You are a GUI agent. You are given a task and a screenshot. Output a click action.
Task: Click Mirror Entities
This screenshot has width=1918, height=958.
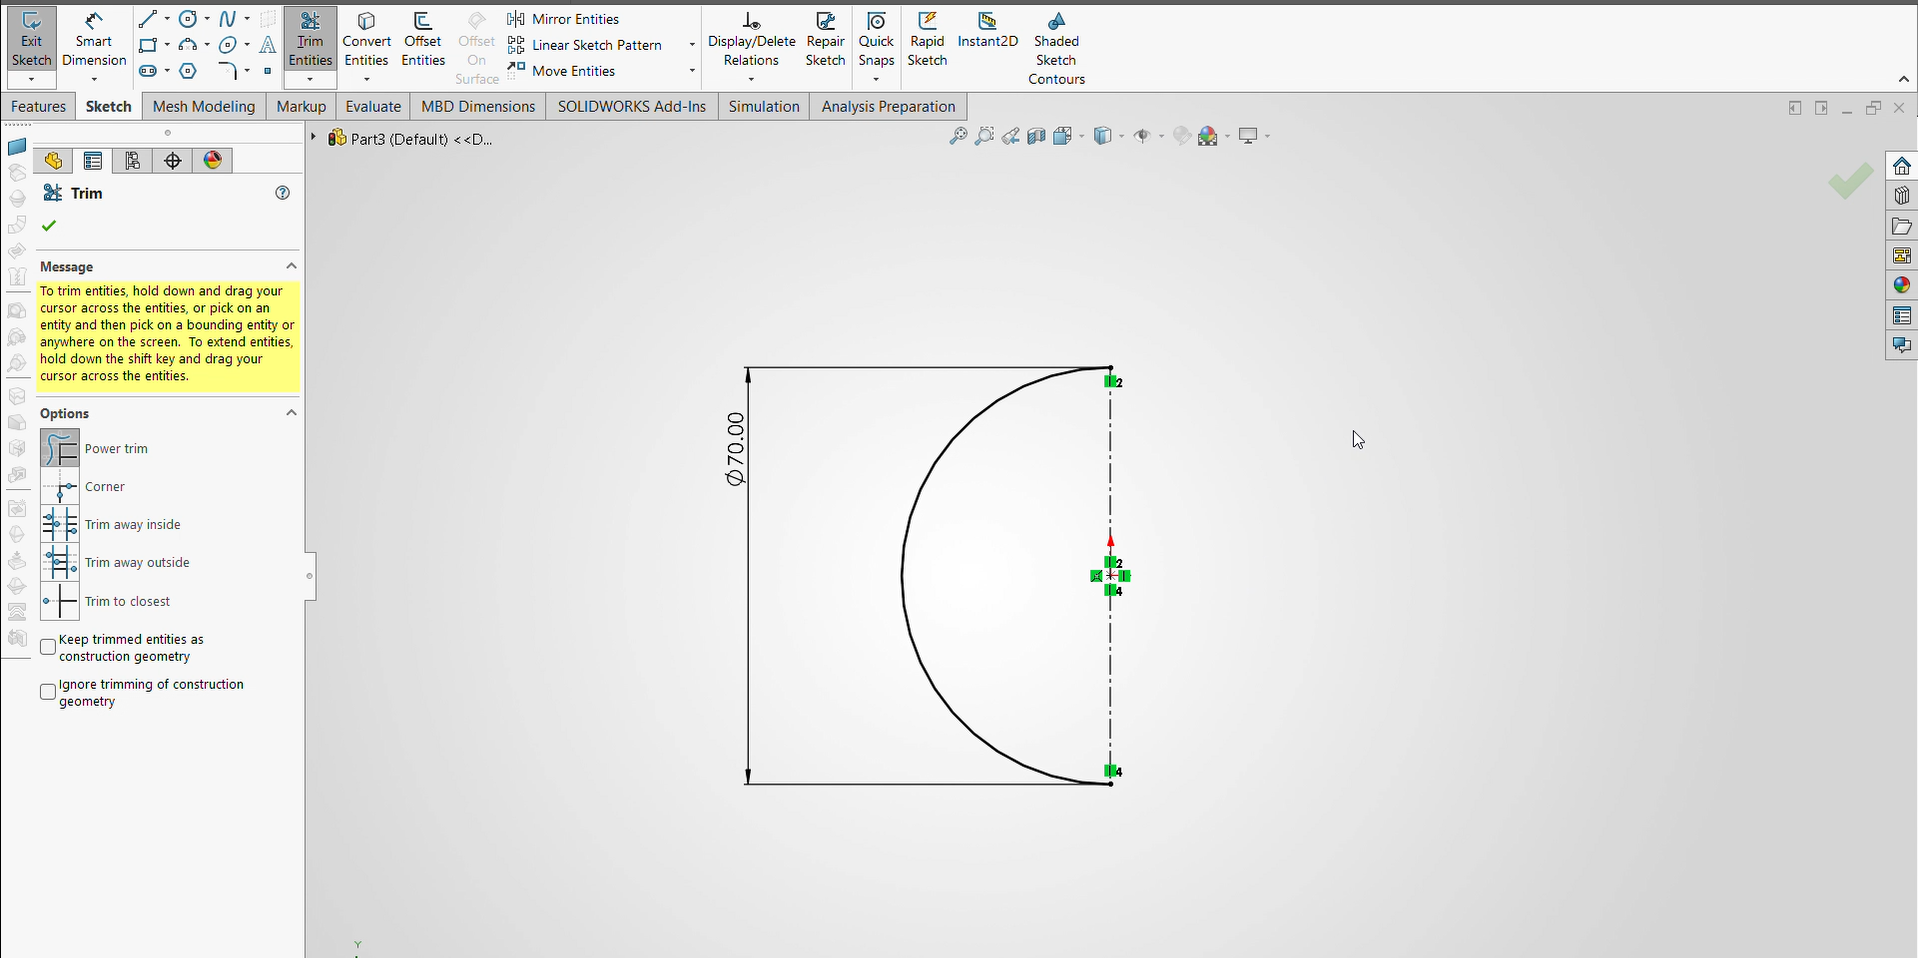tap(563, 19)
